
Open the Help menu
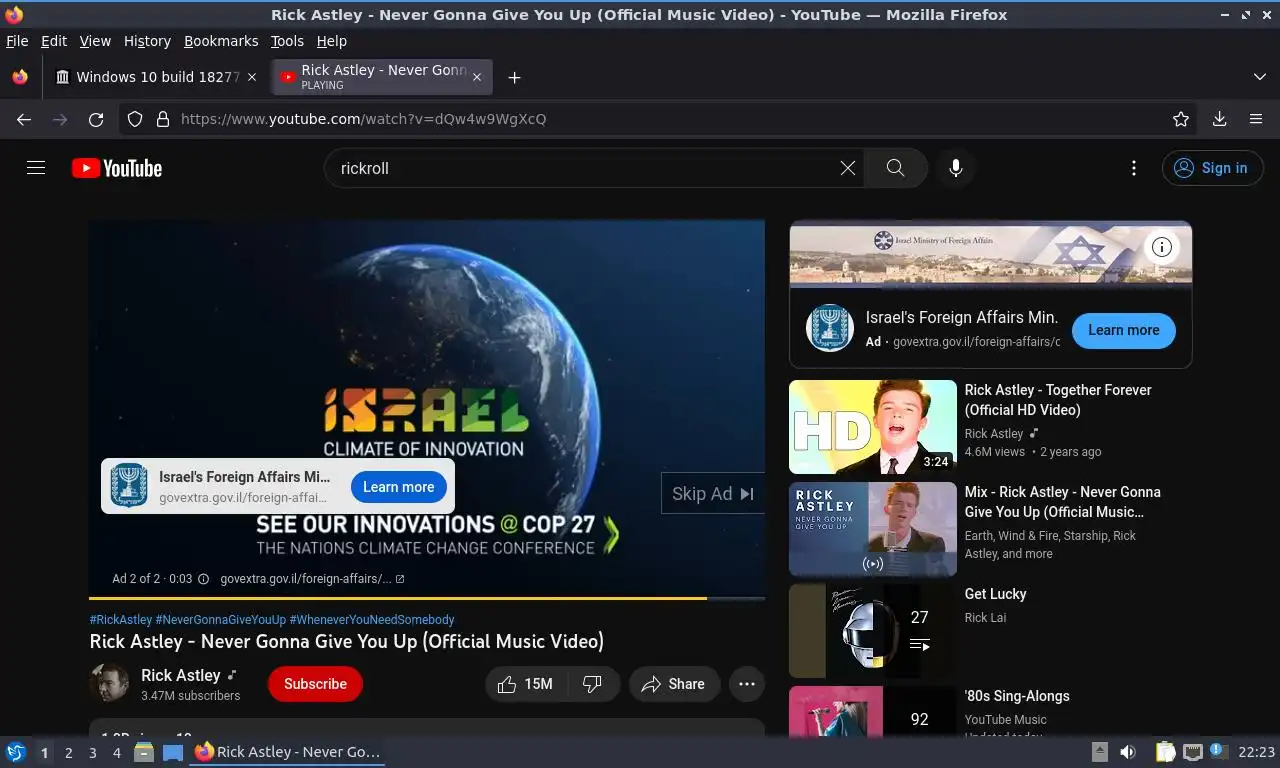click(331, 41)
